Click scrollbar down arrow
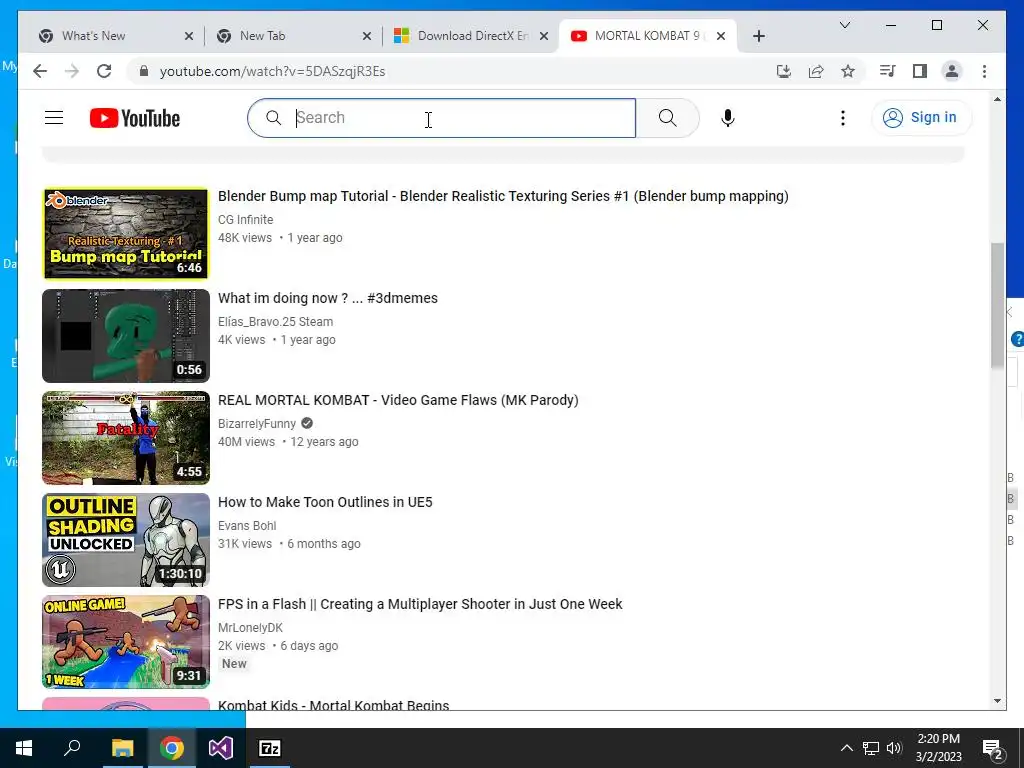The image size is (1024, 768). [997, 701]
